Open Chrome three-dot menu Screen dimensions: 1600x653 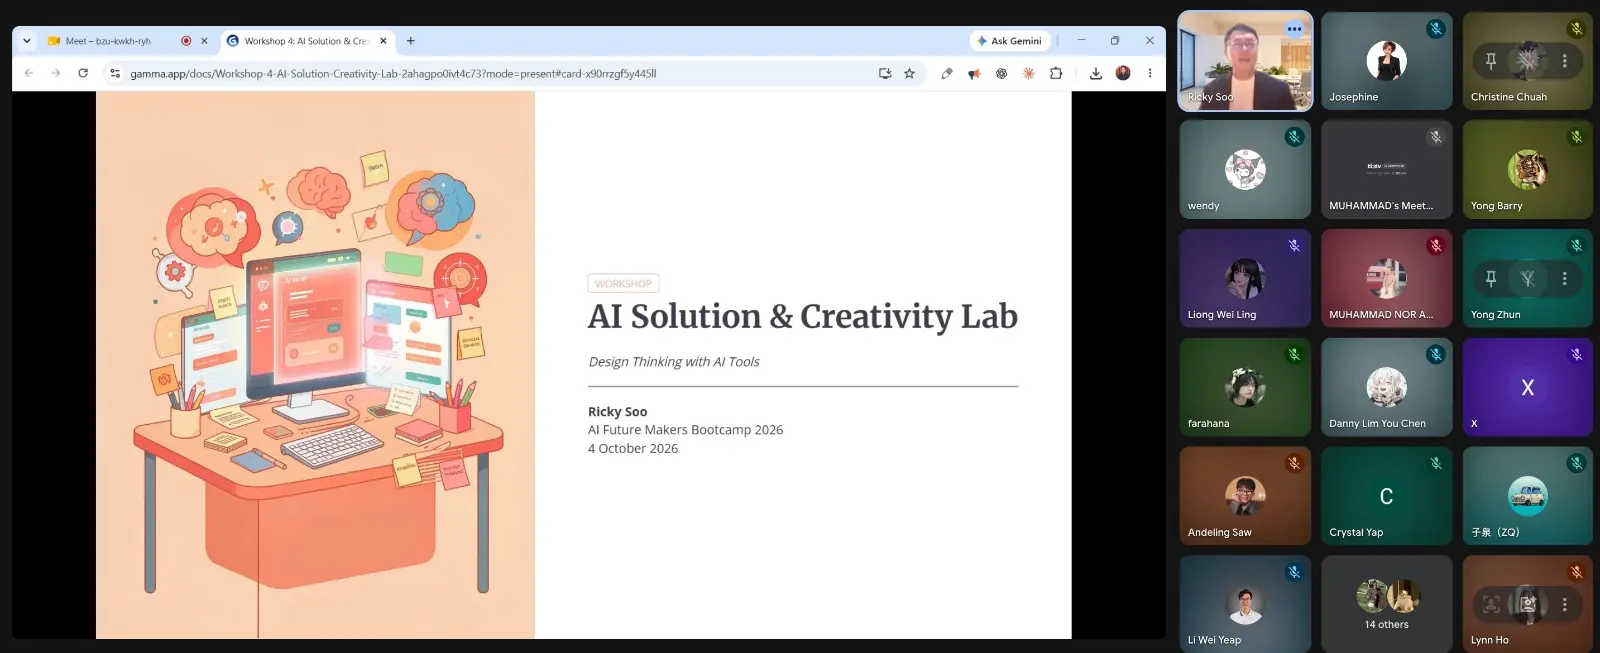coord(1150,73)
